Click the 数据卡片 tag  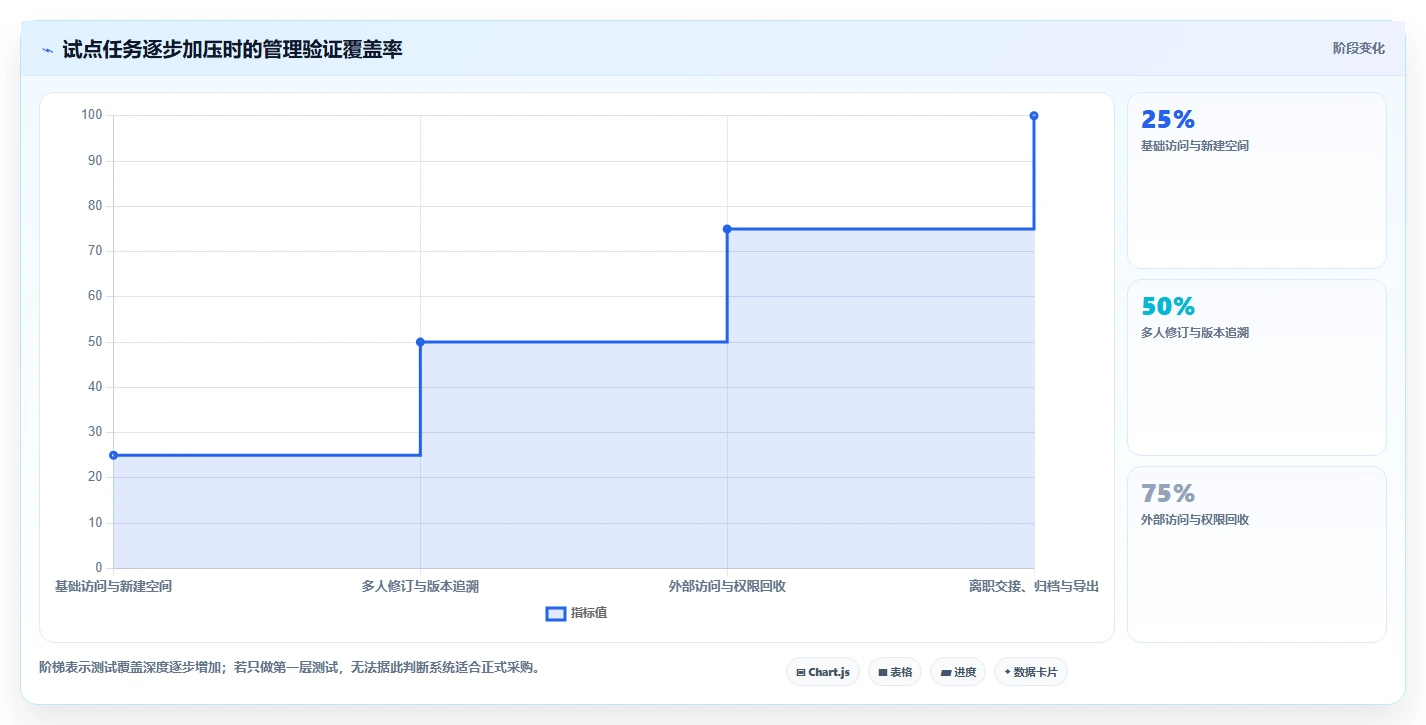pyautogui.click(x=1030, y=672)
